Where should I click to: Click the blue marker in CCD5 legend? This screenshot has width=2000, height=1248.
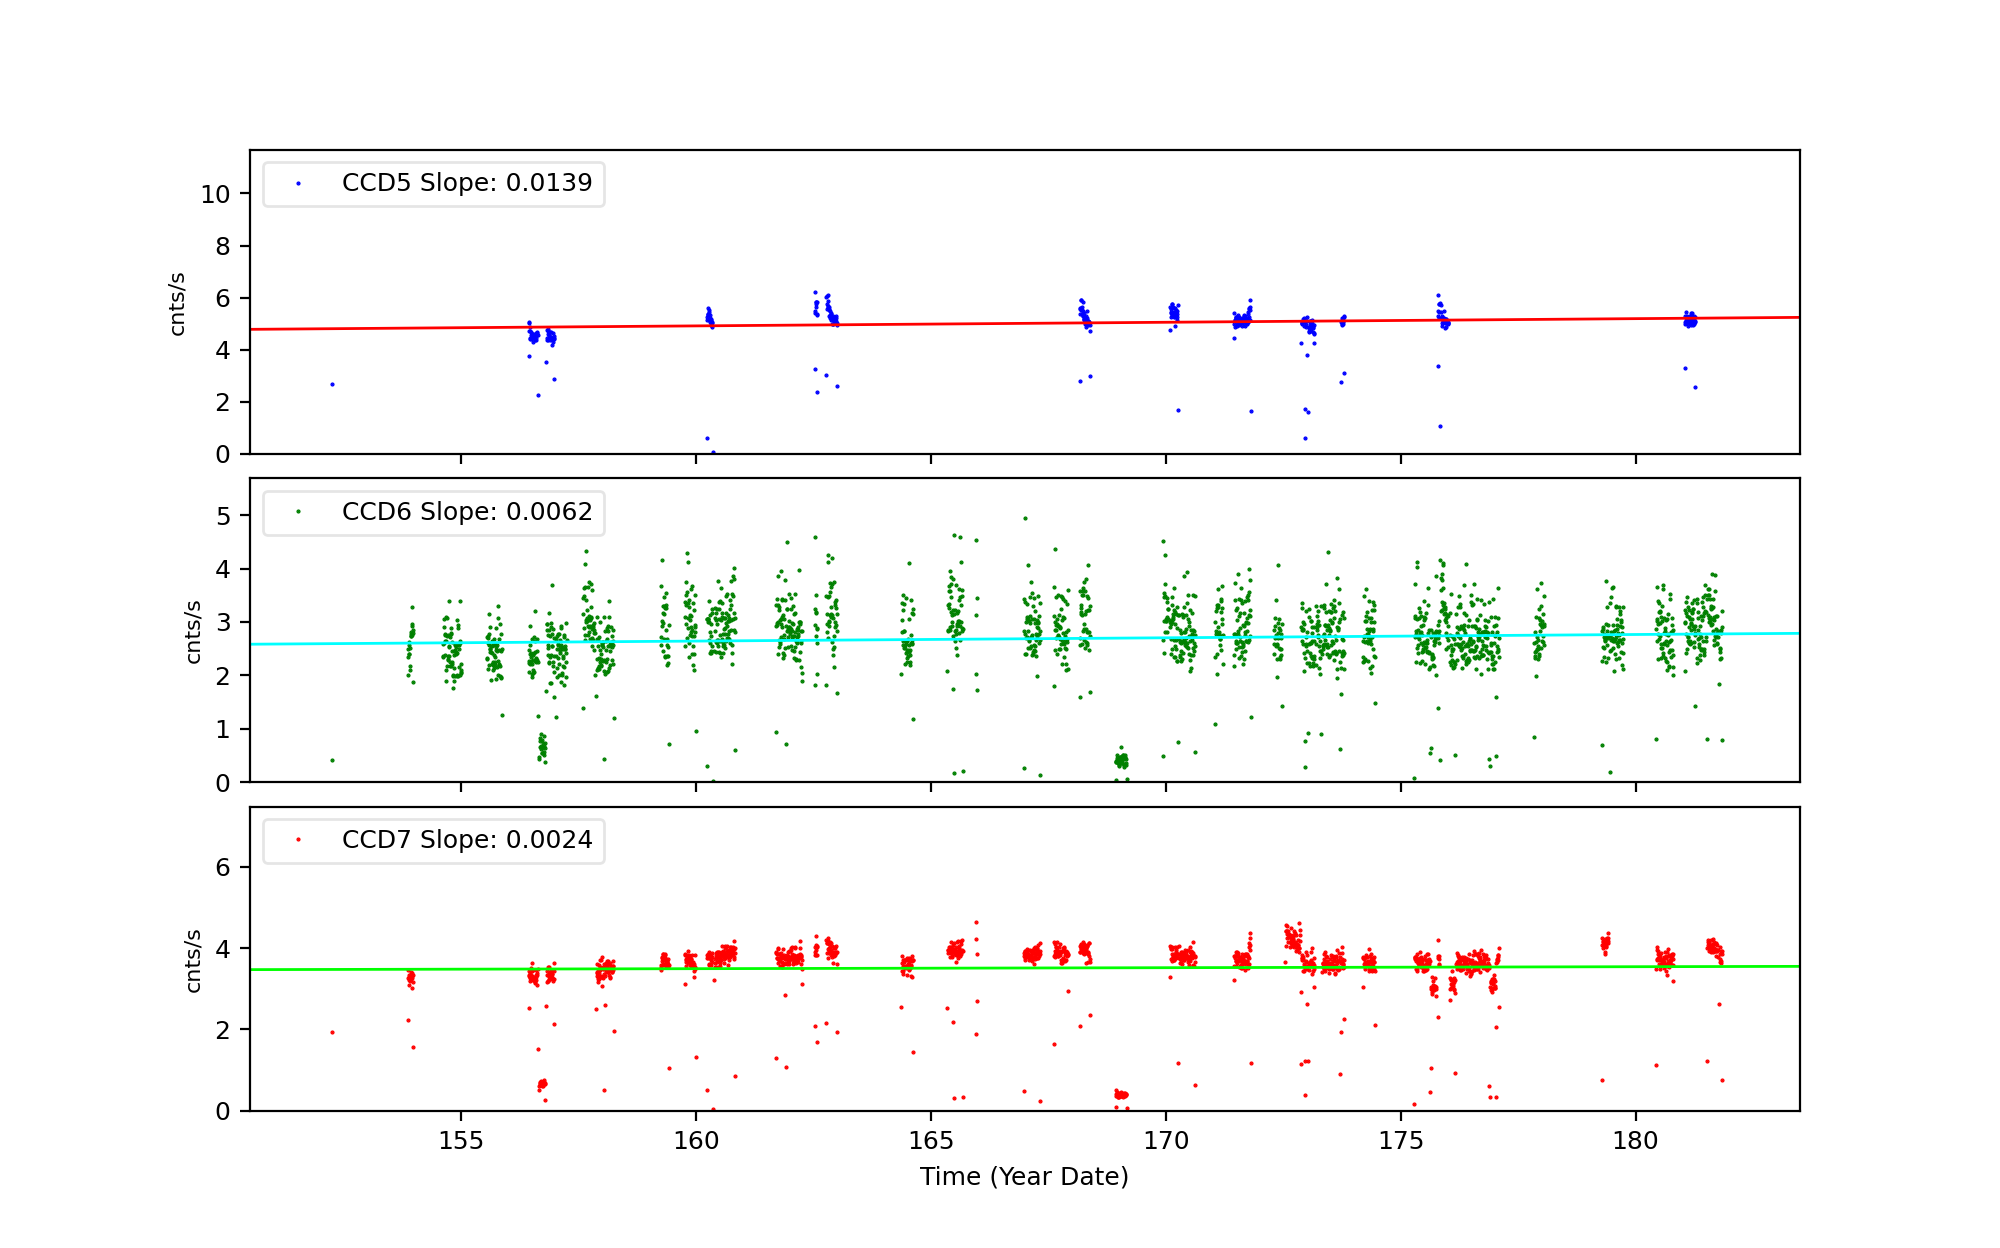pyautogui.click(x=298, y=184)
